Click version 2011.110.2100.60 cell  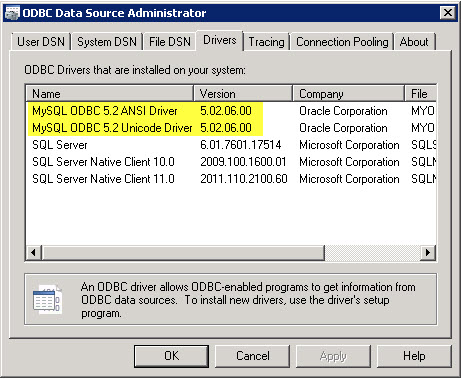click(x=244, y=179)
